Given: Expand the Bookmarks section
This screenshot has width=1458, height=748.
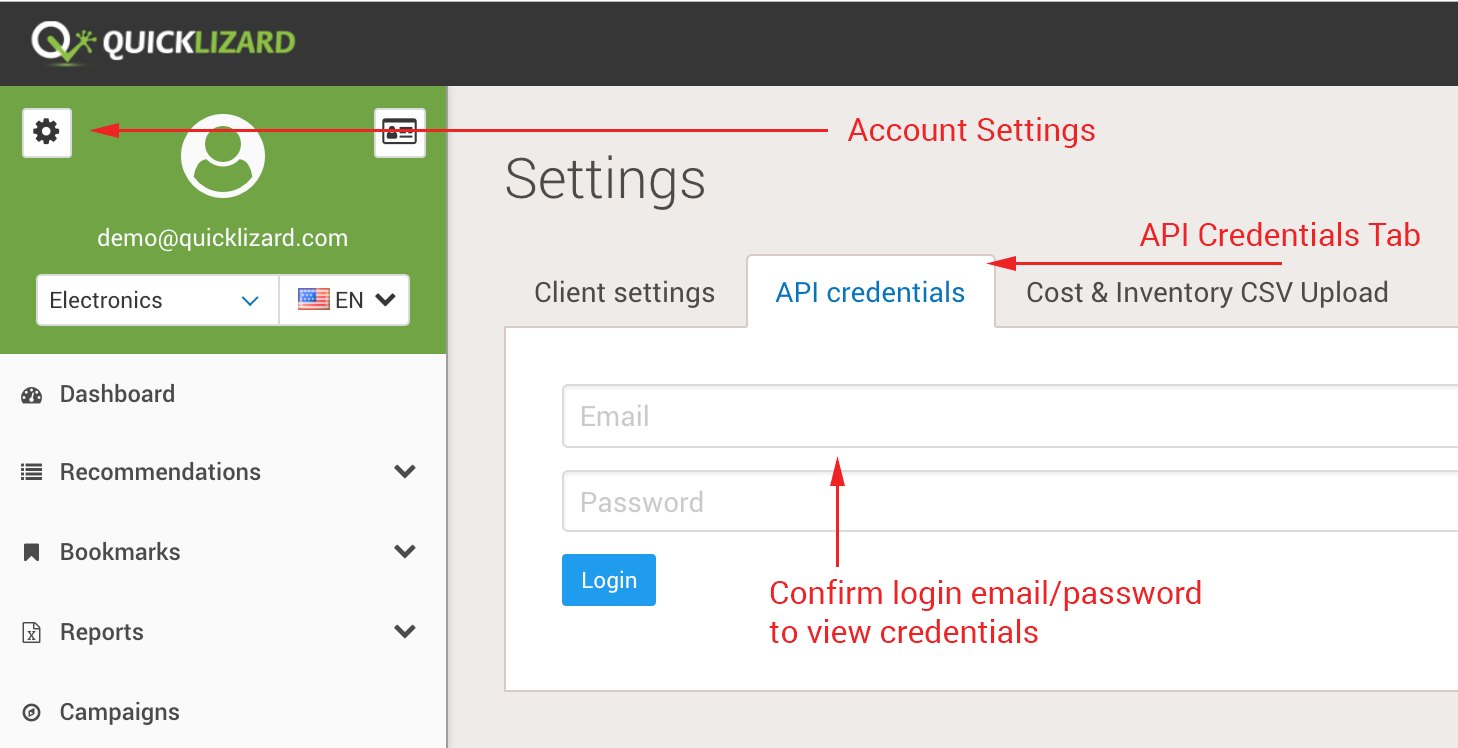Looking at the screenshot, I should pyautogui.click(x=405, y=551).
